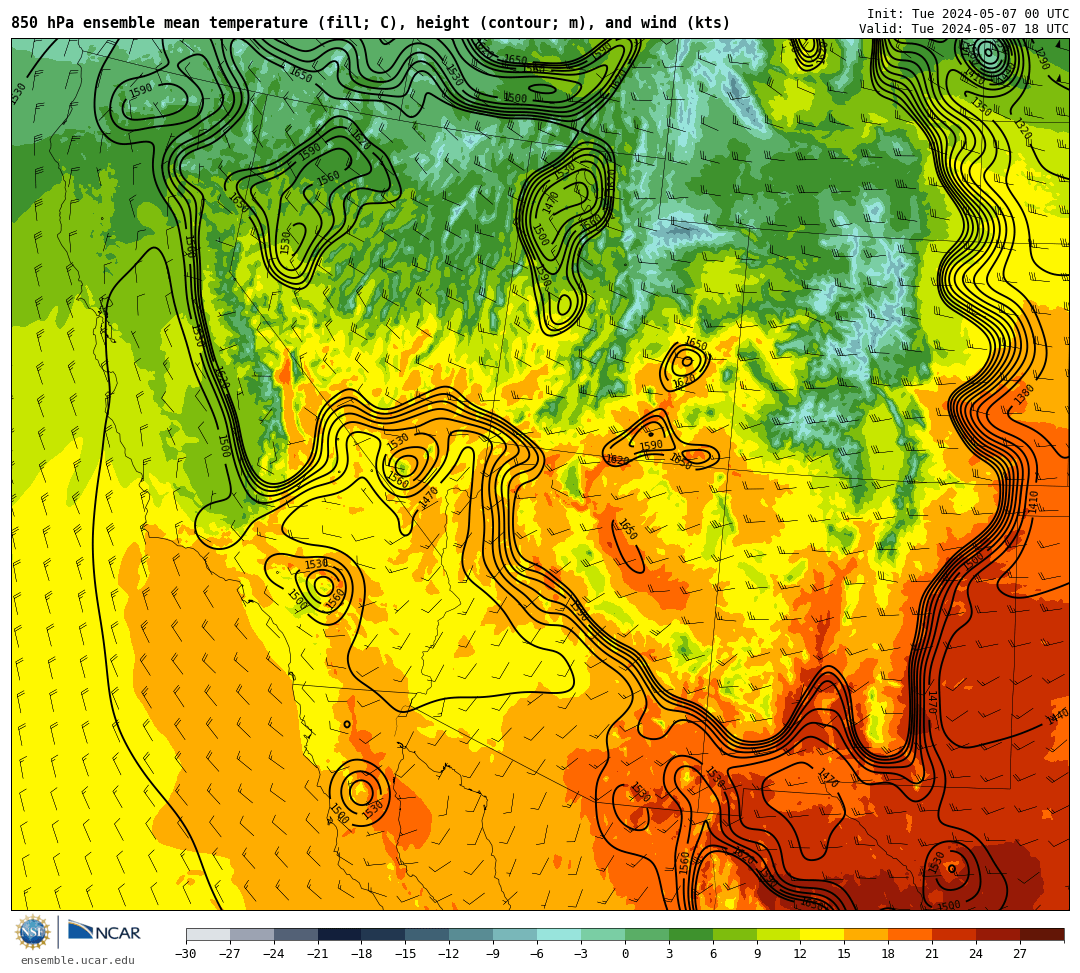Click the positive 18 colorbar tick label
Image resolution: width=1080 pixels, height=973 pixels.
(889, 954)
